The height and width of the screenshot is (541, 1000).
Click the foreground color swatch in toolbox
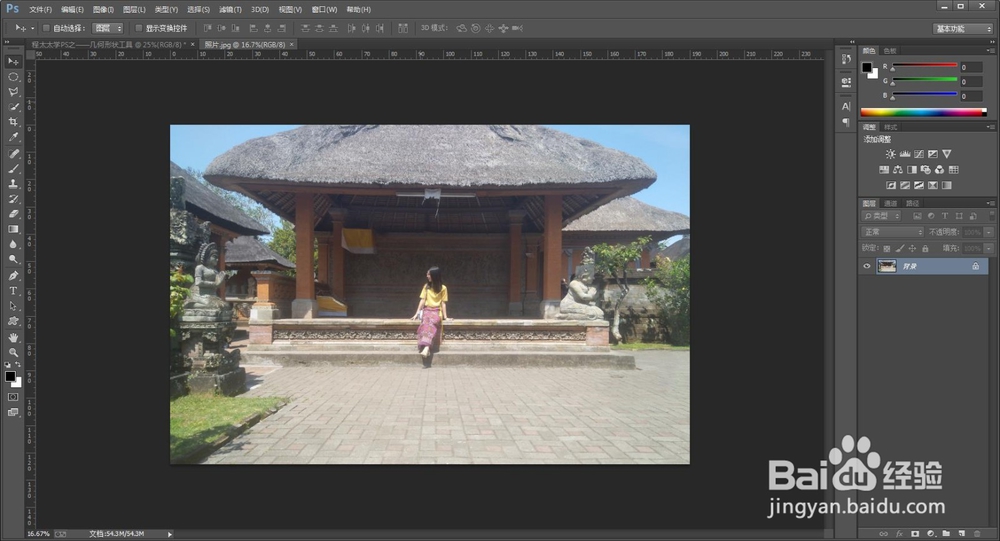pyautogui.click(x=10, y=376)
